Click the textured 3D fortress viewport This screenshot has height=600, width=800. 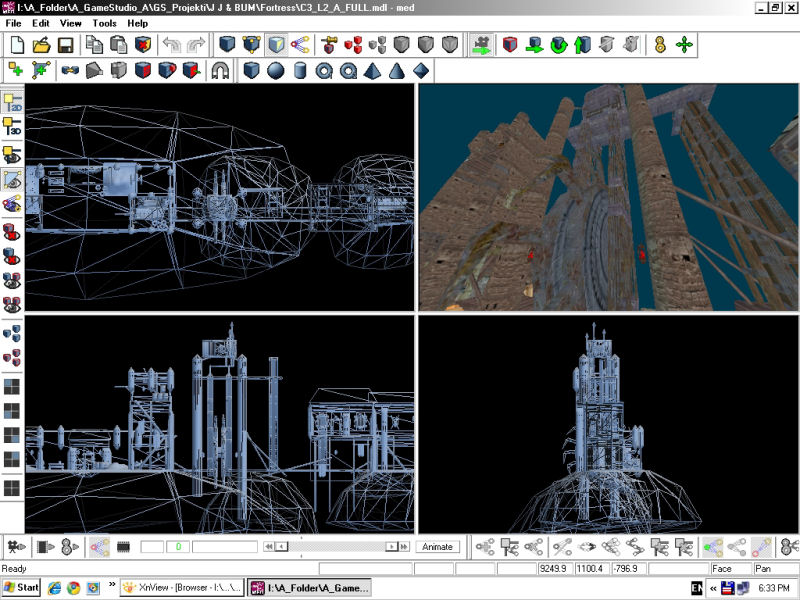[608, 197]
